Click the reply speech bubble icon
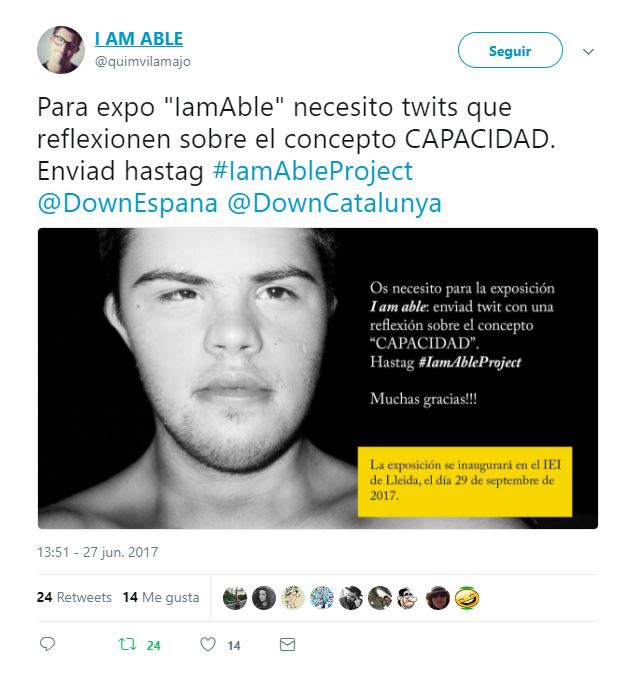Image resolution: width=634 pixels, height=679 pixels. [x=47, y=644]
